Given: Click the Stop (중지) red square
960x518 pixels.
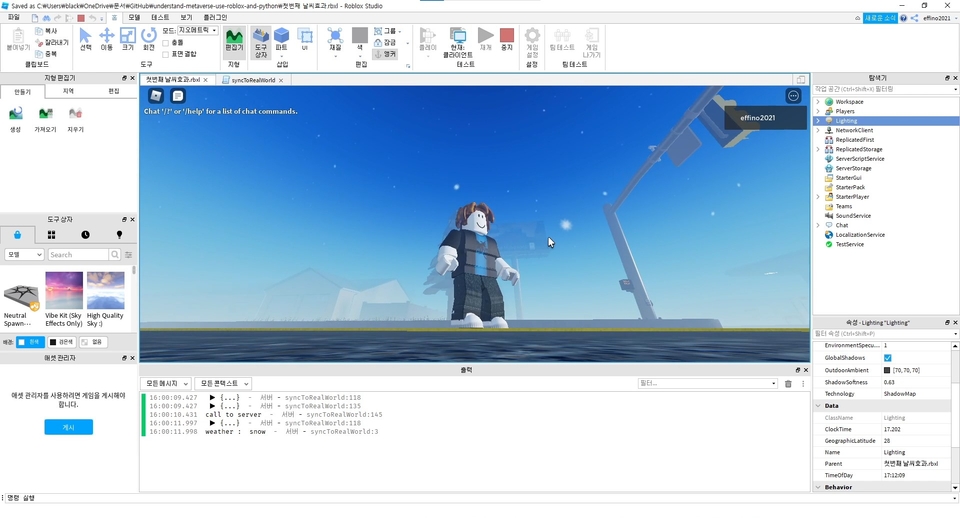Looking at the screenshot, I should tap(507, 39).
